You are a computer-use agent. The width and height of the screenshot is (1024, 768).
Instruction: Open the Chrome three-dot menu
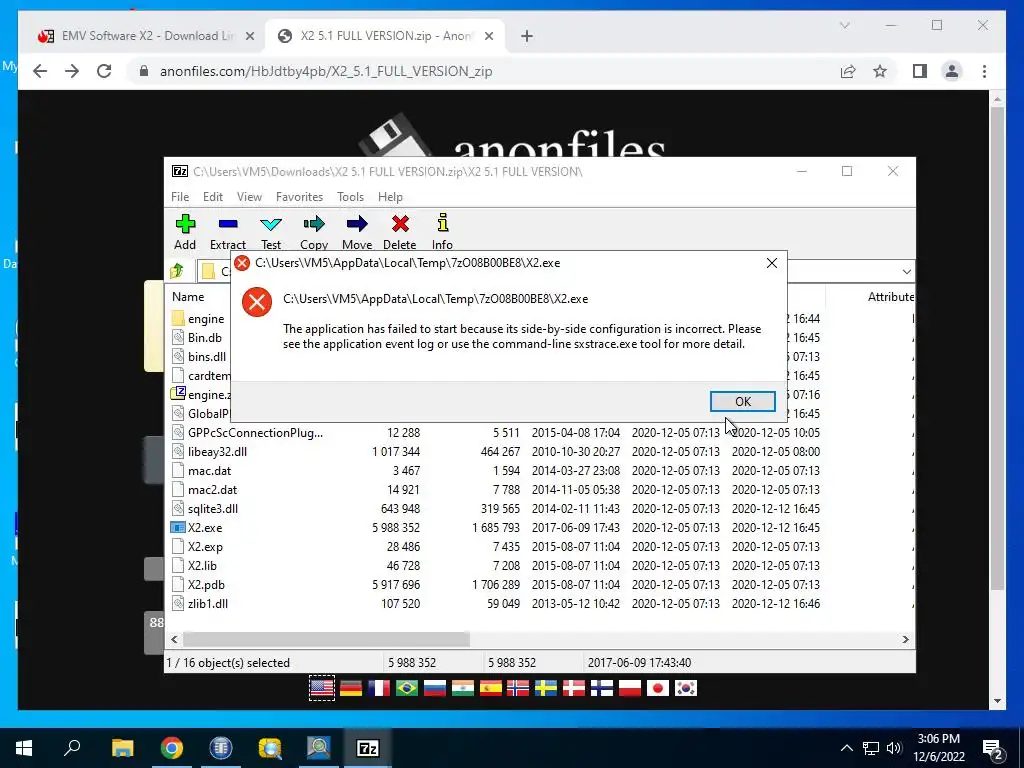(984, 71)
